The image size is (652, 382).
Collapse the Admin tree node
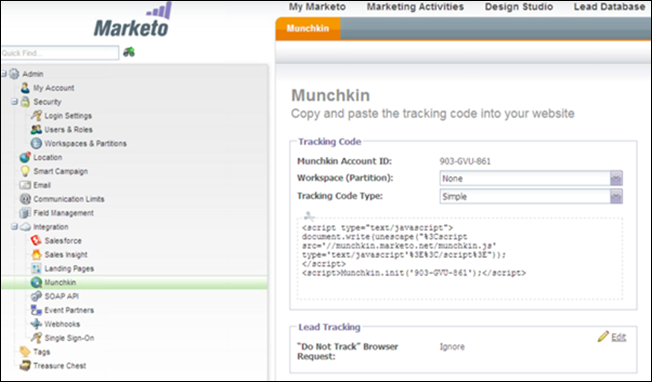click(x=3, y=74)
